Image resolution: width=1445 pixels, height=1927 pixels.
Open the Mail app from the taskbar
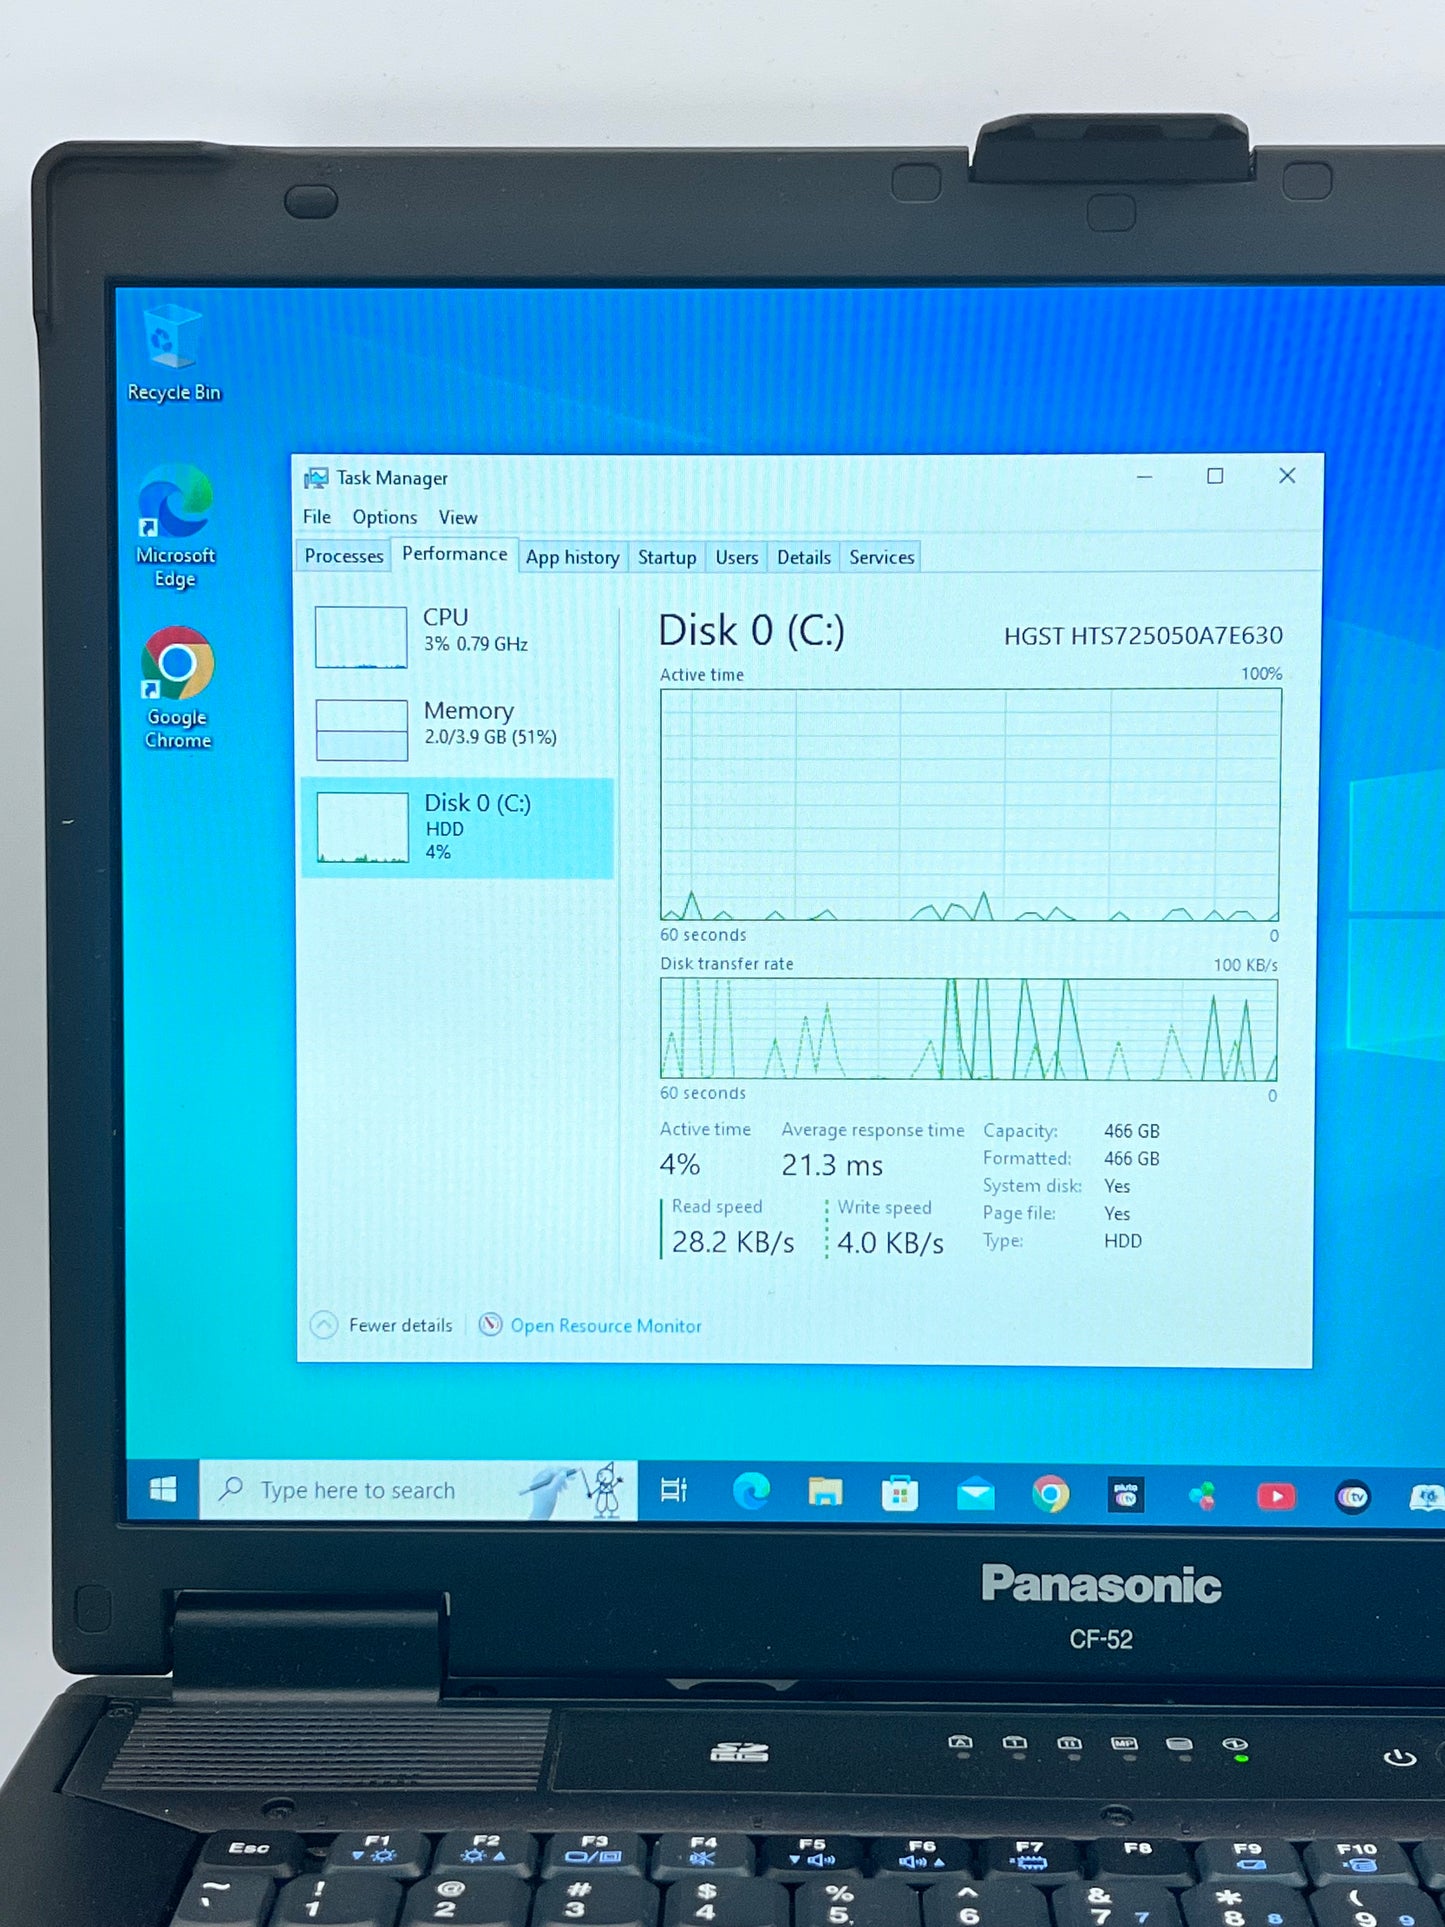tap(975, 1495)
